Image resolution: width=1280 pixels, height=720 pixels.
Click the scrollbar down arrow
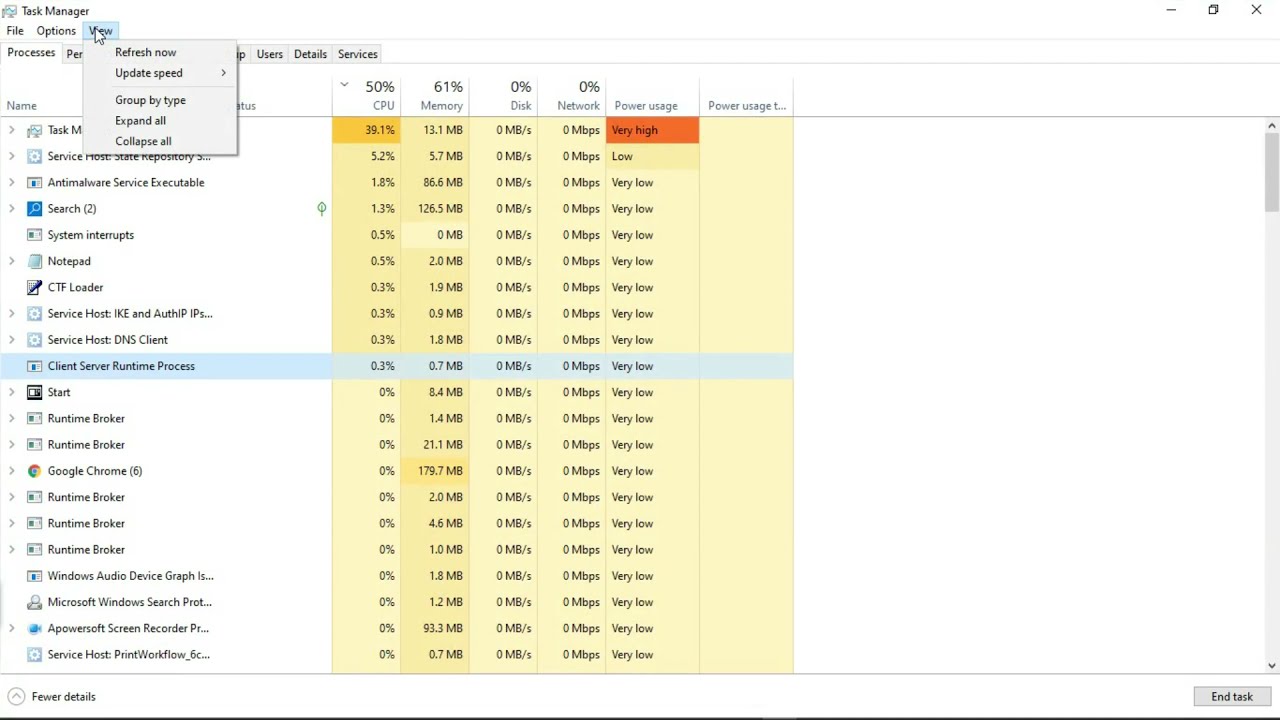coord(1272,665)
